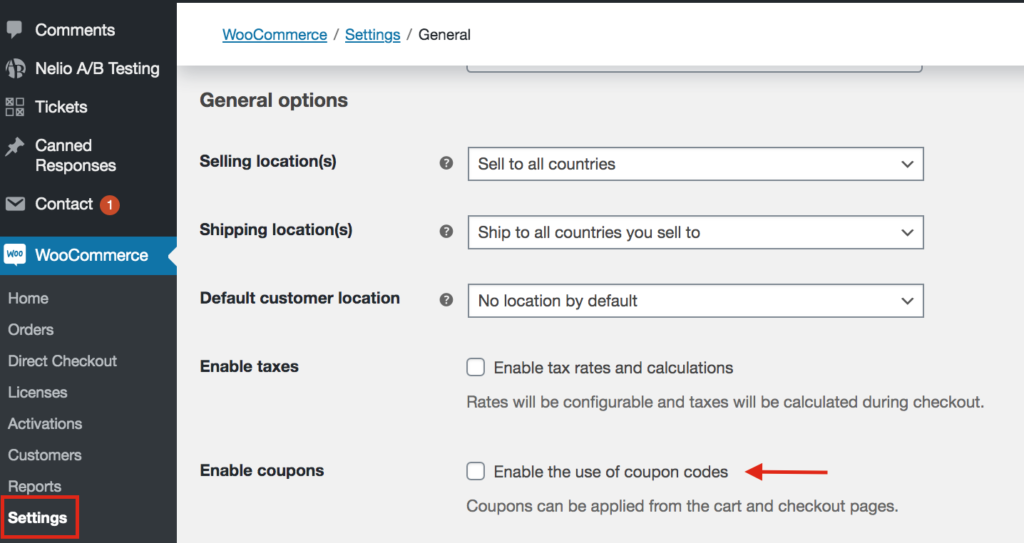Expand Ship to all countries dropdown
Viewport: 1024px width, 543px height.
(x=695, y=232)
